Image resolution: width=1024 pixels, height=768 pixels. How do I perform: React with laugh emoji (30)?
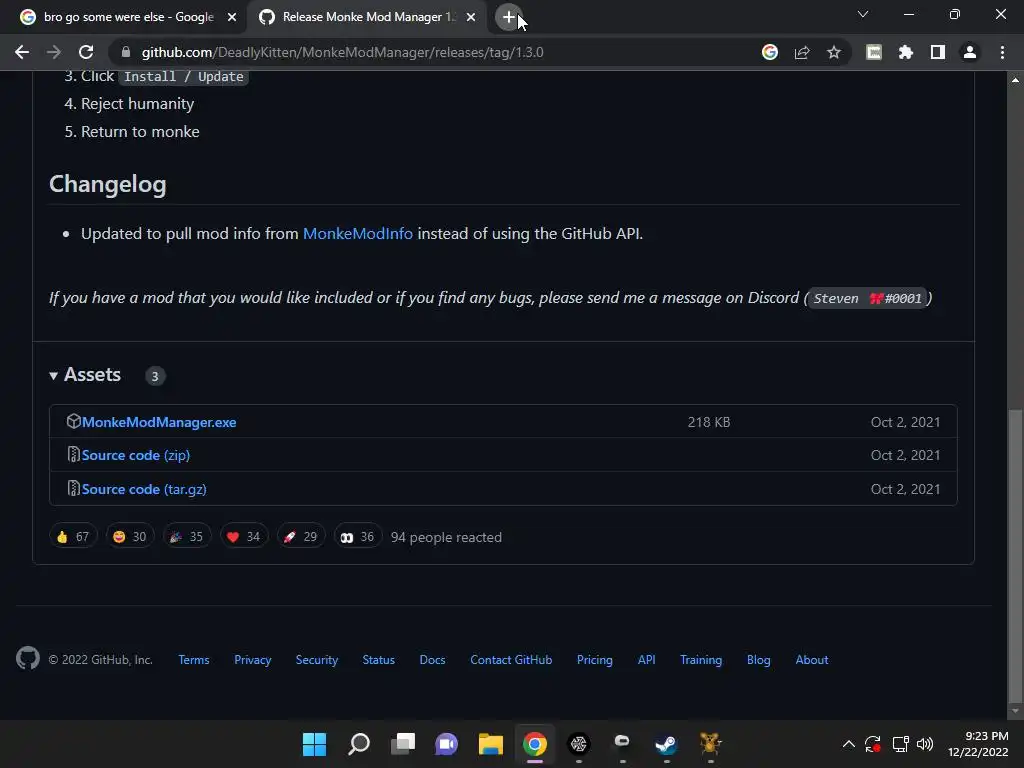point(129,537)
